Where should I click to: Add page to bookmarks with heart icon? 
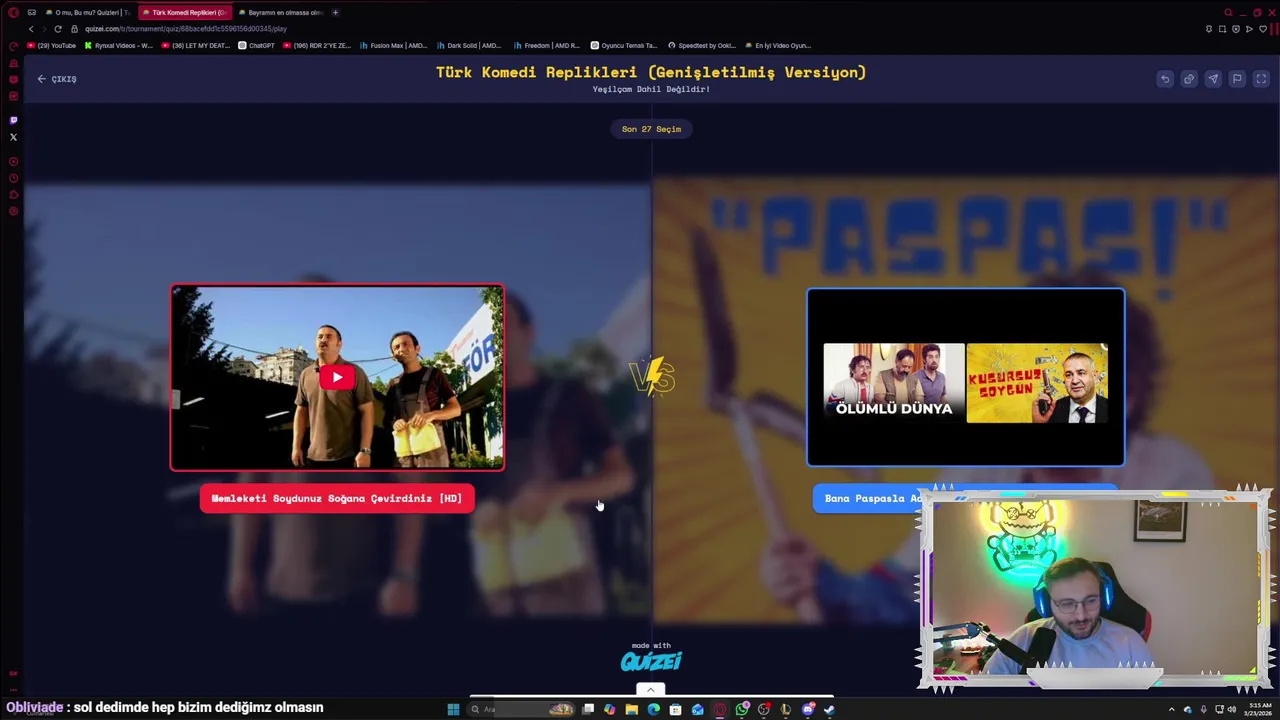click(x=1263, y=29)
